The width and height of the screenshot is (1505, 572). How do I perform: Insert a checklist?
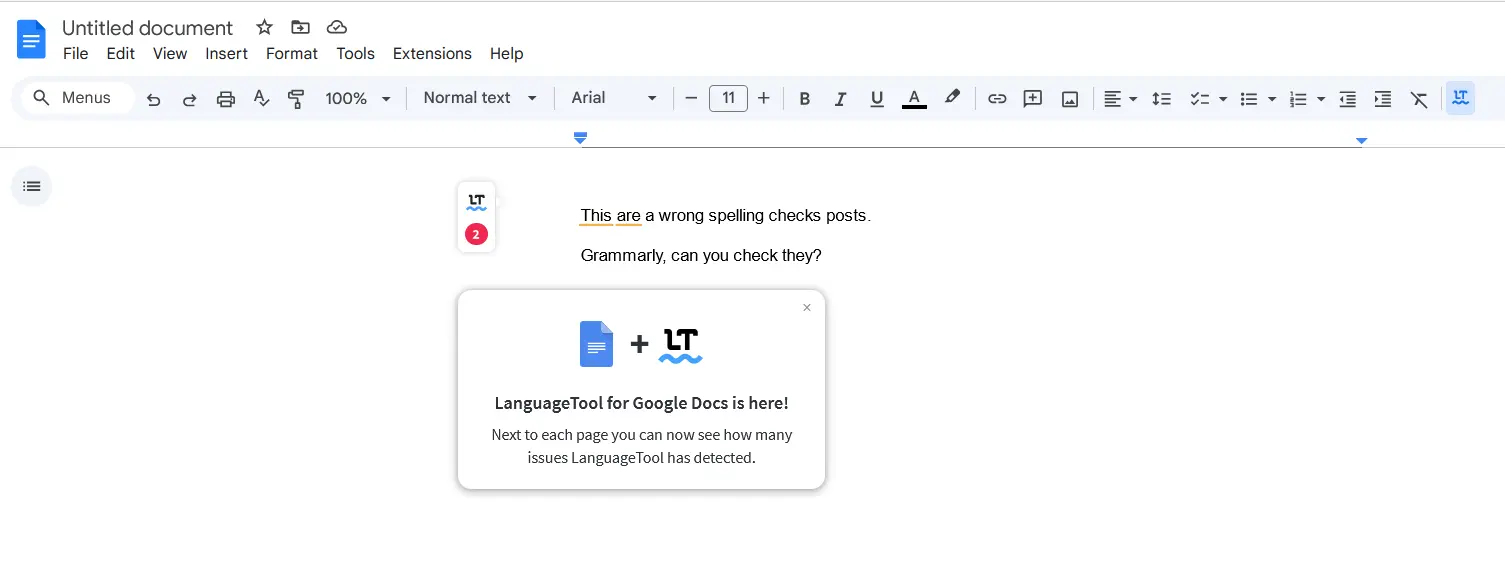1199,98
